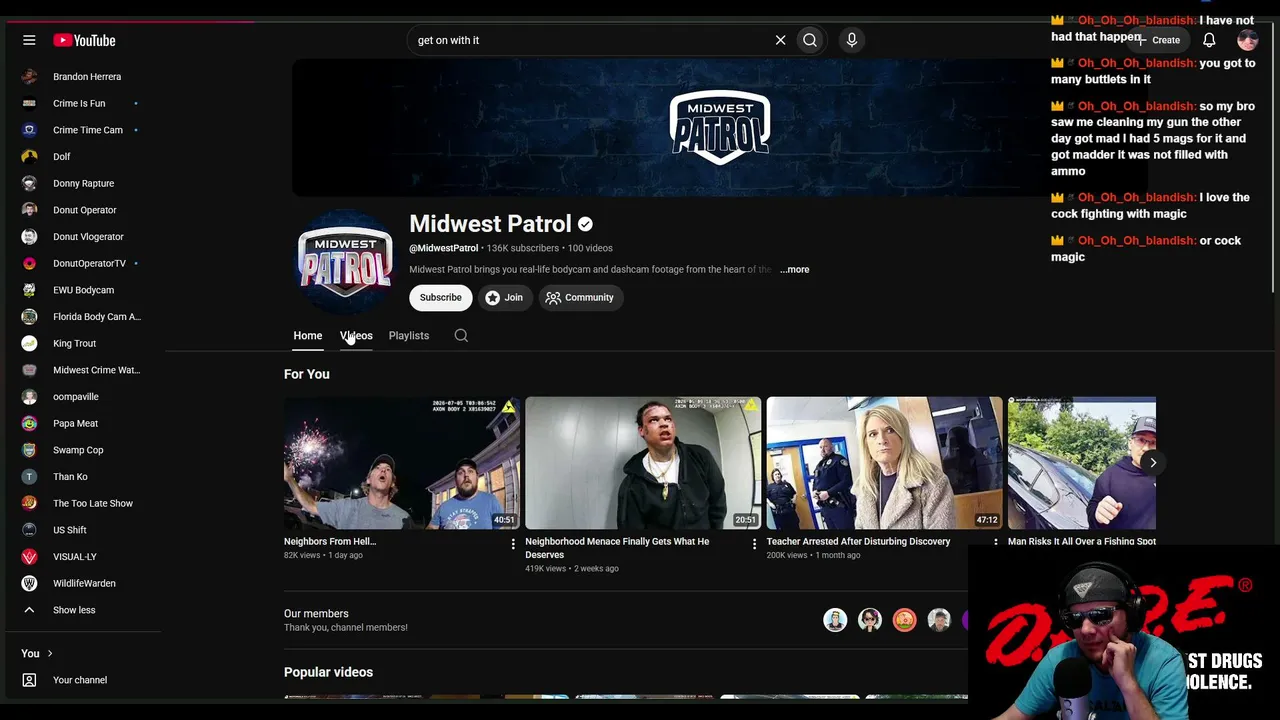Play Teacher Arrested video thumbnail
Screen dimensions: 1280x720
pos(884,463)
